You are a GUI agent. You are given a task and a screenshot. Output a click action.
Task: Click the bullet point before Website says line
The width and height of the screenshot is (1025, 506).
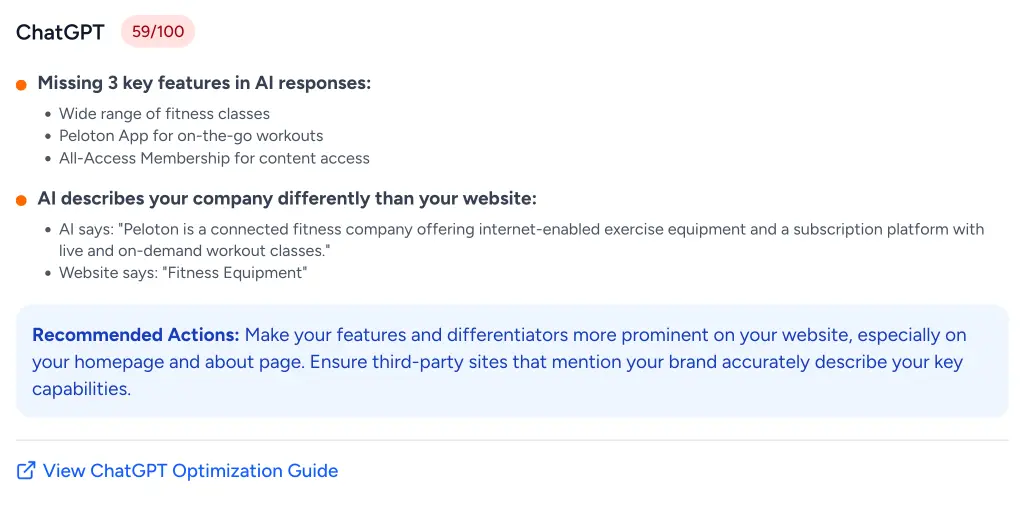pyautogui.click(x=48, y=273)
